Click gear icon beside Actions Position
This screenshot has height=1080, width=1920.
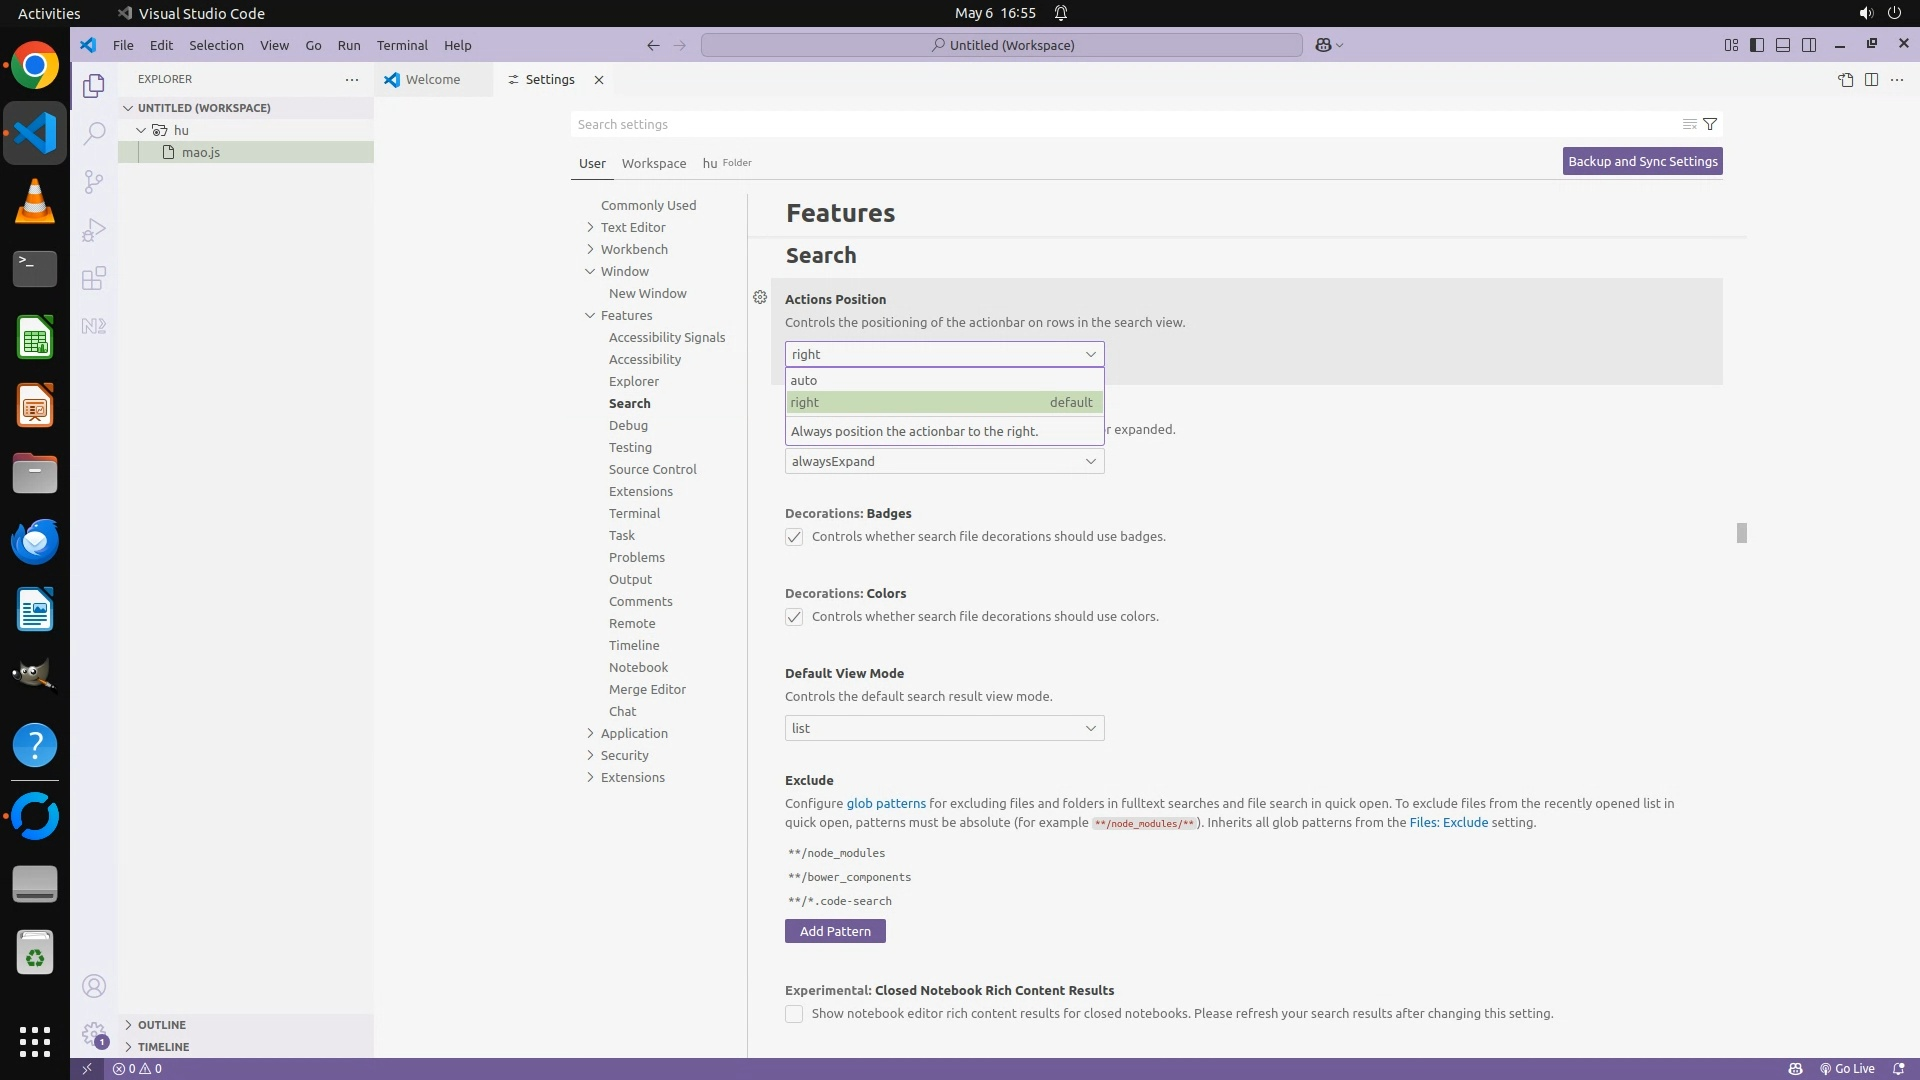(x=760, y=297)
